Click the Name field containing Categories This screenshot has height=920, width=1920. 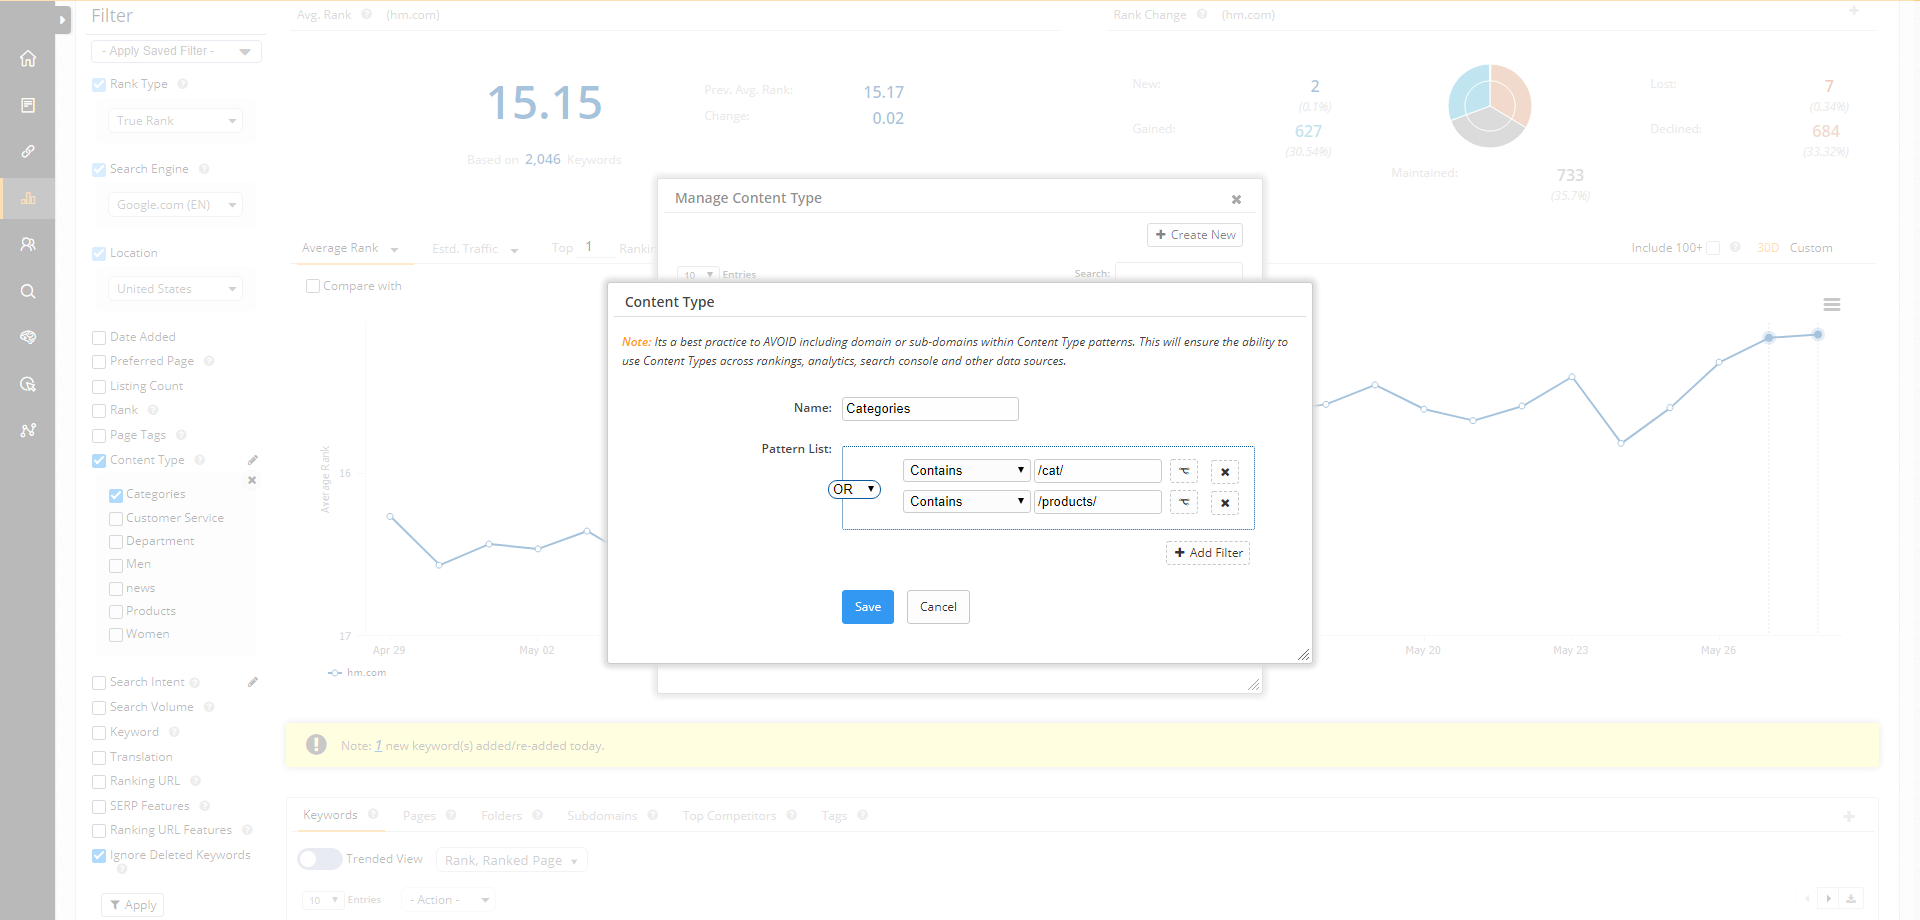[930, 409]
